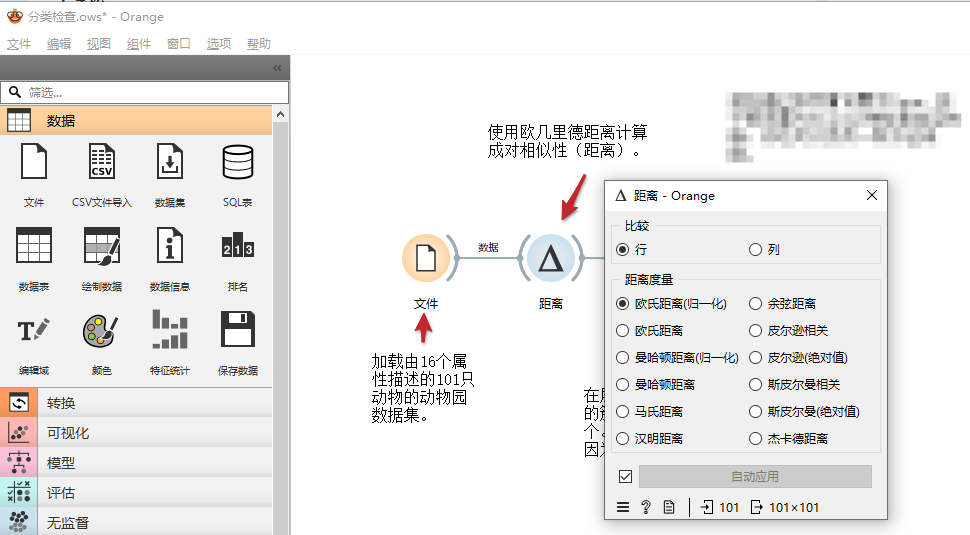Click the 文件 node on the canvas
This screenshot has height=535, width=970.
point(426,257)
